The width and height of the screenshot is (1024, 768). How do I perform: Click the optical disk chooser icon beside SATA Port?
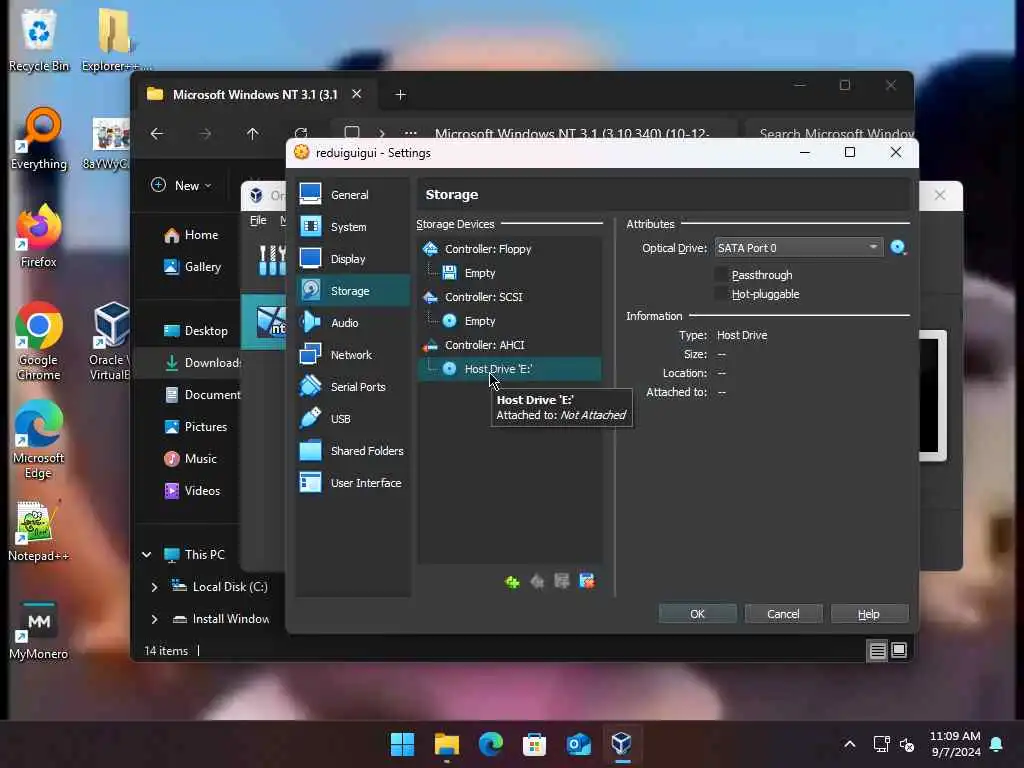(x=899, y=248)
